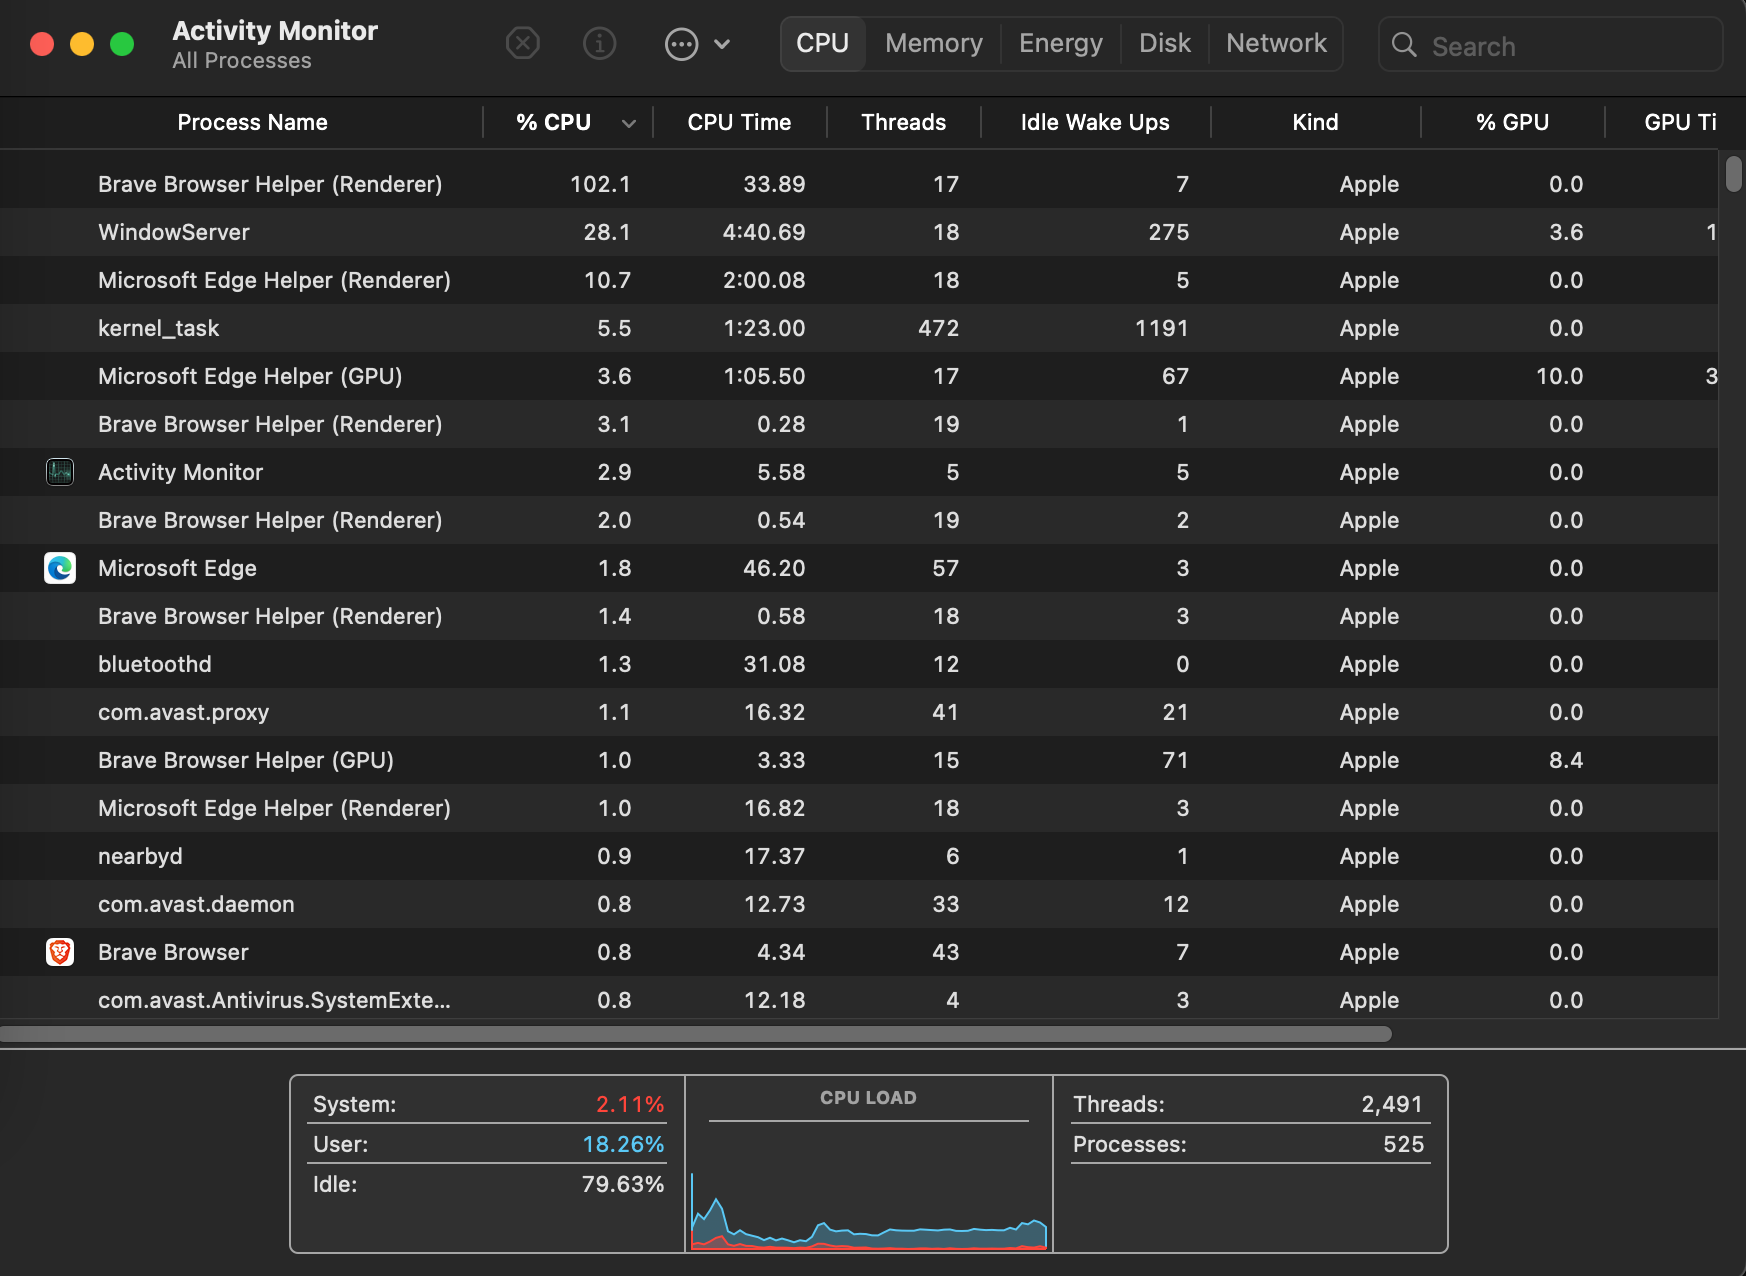
Task: Switch to the Memory tab
Action: tap(933, 44)
